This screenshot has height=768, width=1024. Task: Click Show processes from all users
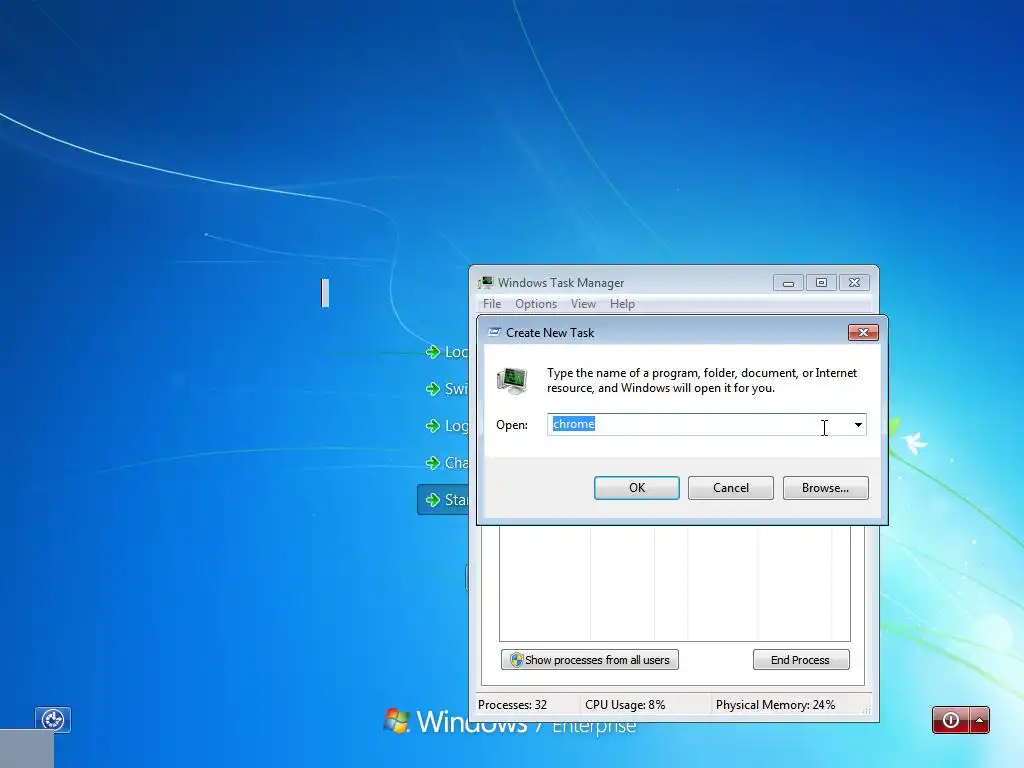[x=590, y=660]
